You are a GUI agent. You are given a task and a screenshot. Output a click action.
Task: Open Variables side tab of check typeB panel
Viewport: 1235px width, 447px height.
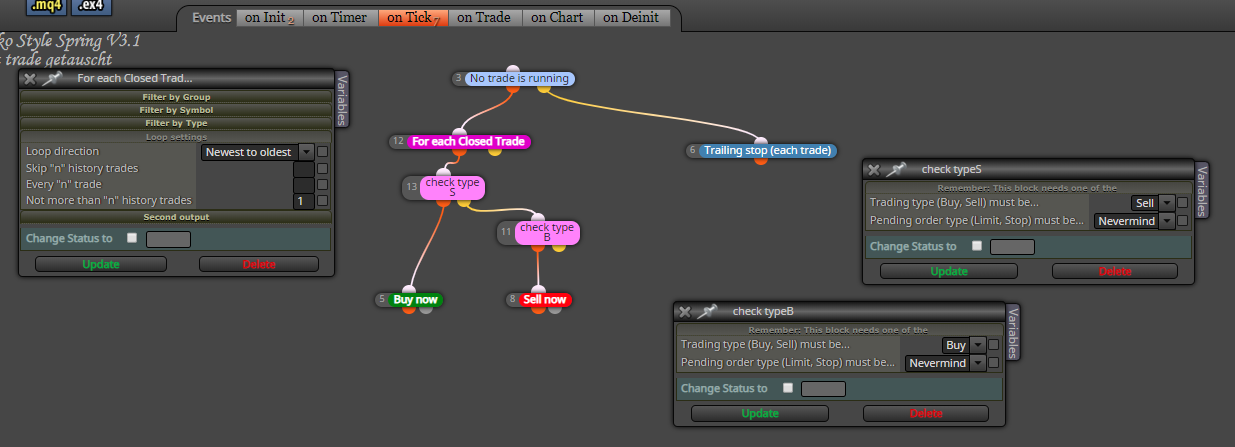[x=1012, y=332]
